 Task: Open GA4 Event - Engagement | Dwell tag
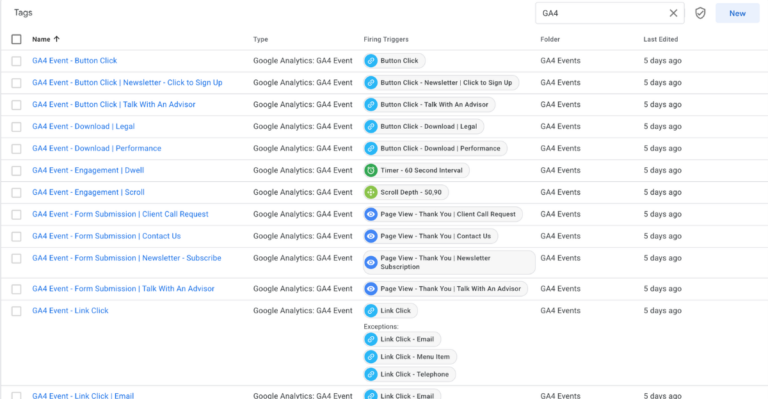[88, 170]
